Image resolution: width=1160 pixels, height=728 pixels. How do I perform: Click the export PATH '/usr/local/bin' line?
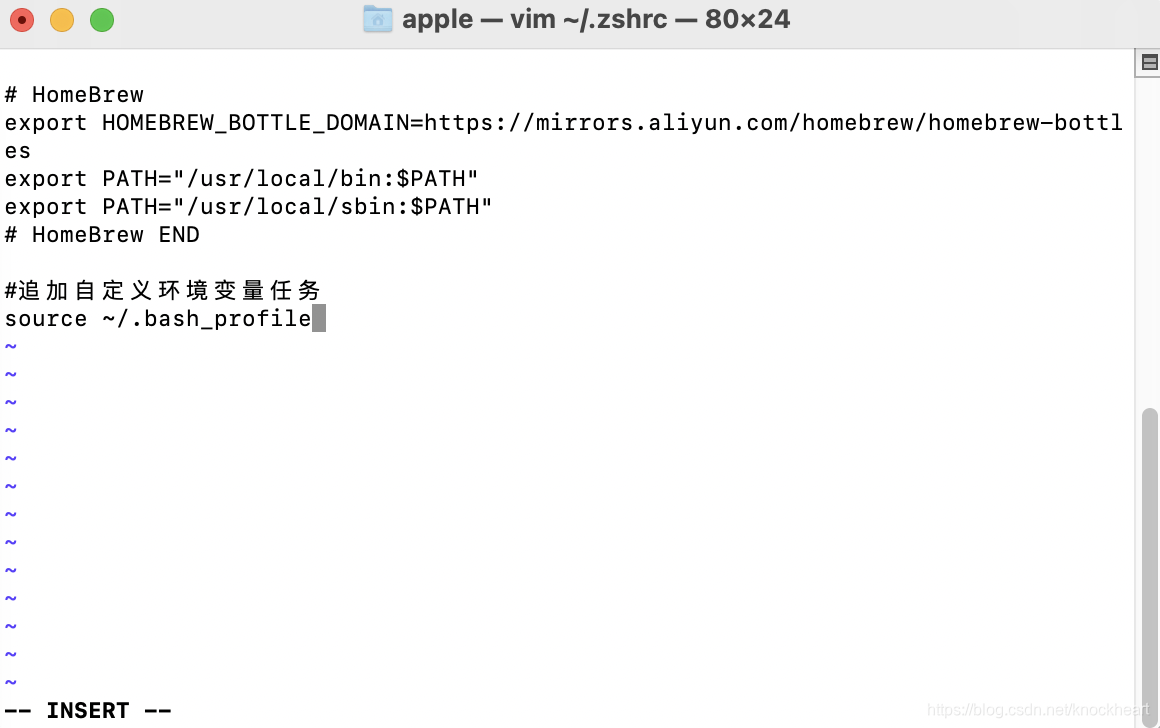click(240, 178)
